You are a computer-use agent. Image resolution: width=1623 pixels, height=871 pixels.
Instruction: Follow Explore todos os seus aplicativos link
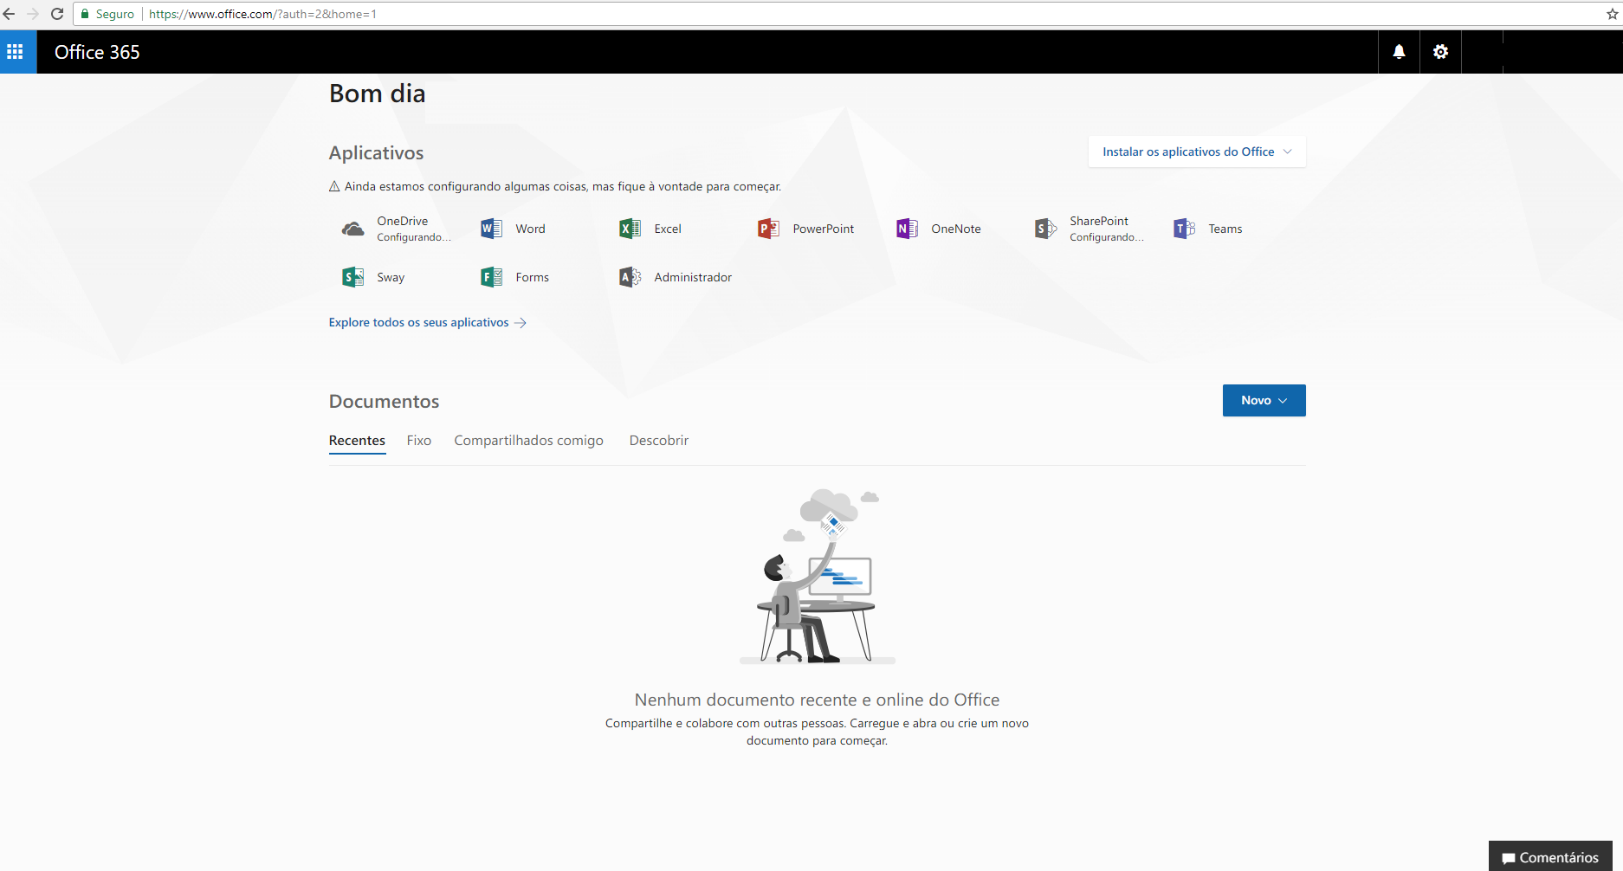[x=428, y=322]
